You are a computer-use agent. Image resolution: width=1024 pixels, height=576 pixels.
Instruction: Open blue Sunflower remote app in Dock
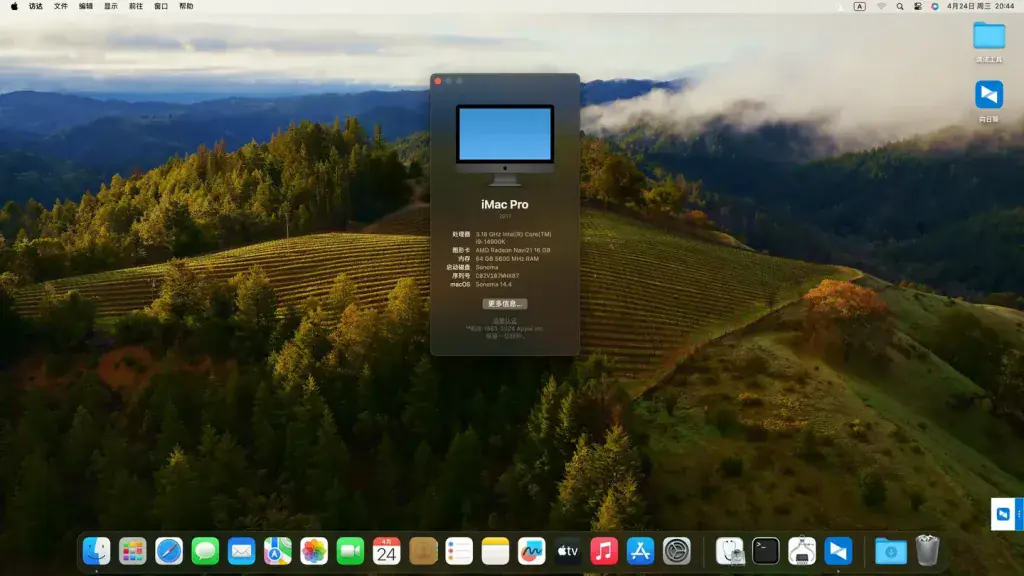839,551
